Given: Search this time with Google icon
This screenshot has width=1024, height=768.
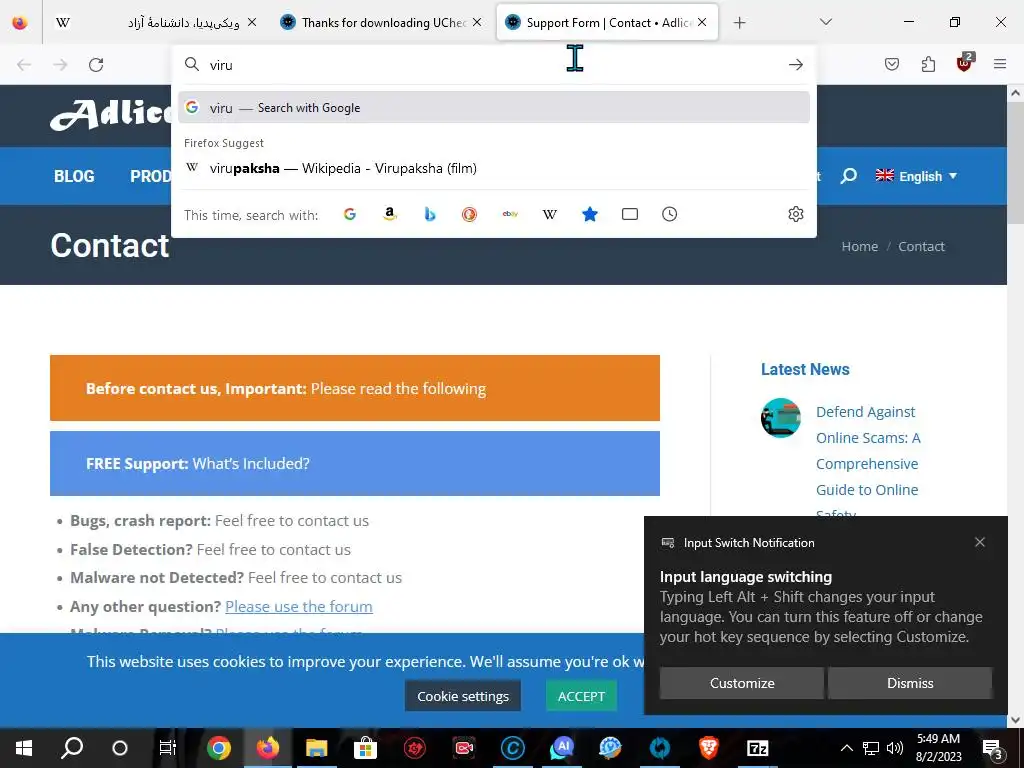Looking at the screenshot, I should coord(350,214).
